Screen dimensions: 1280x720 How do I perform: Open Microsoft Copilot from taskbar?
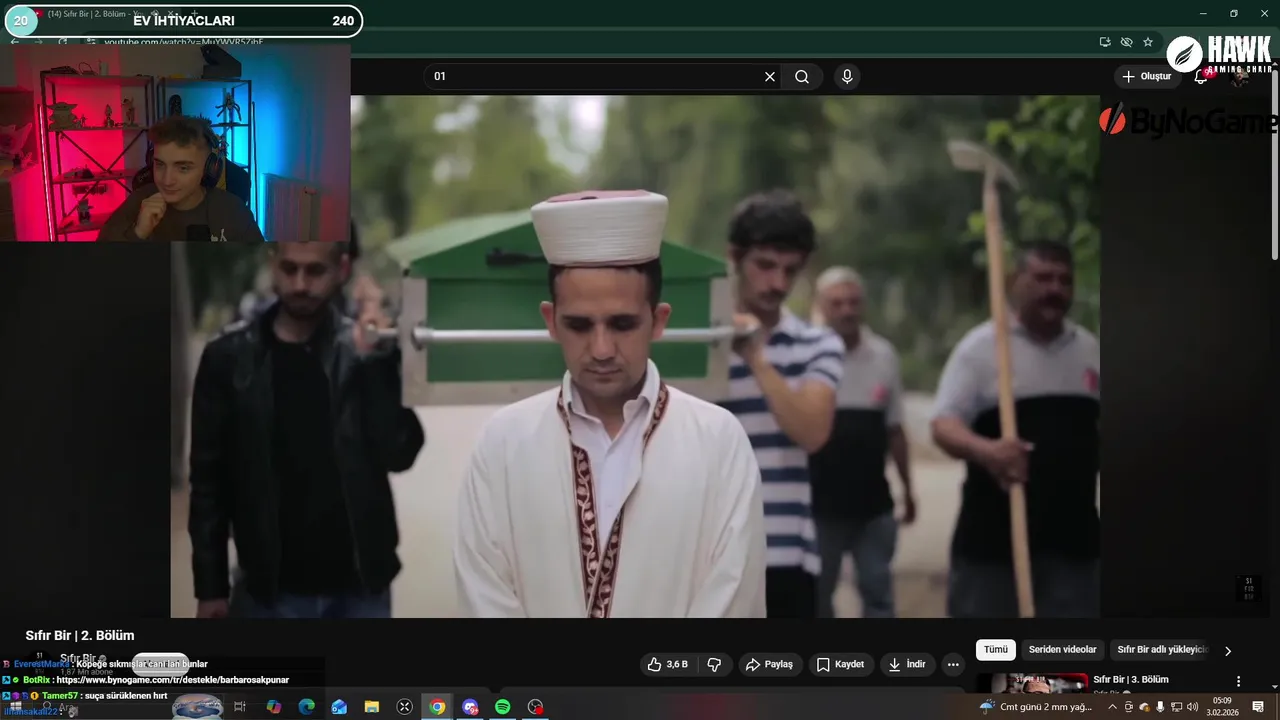[273, 707]
